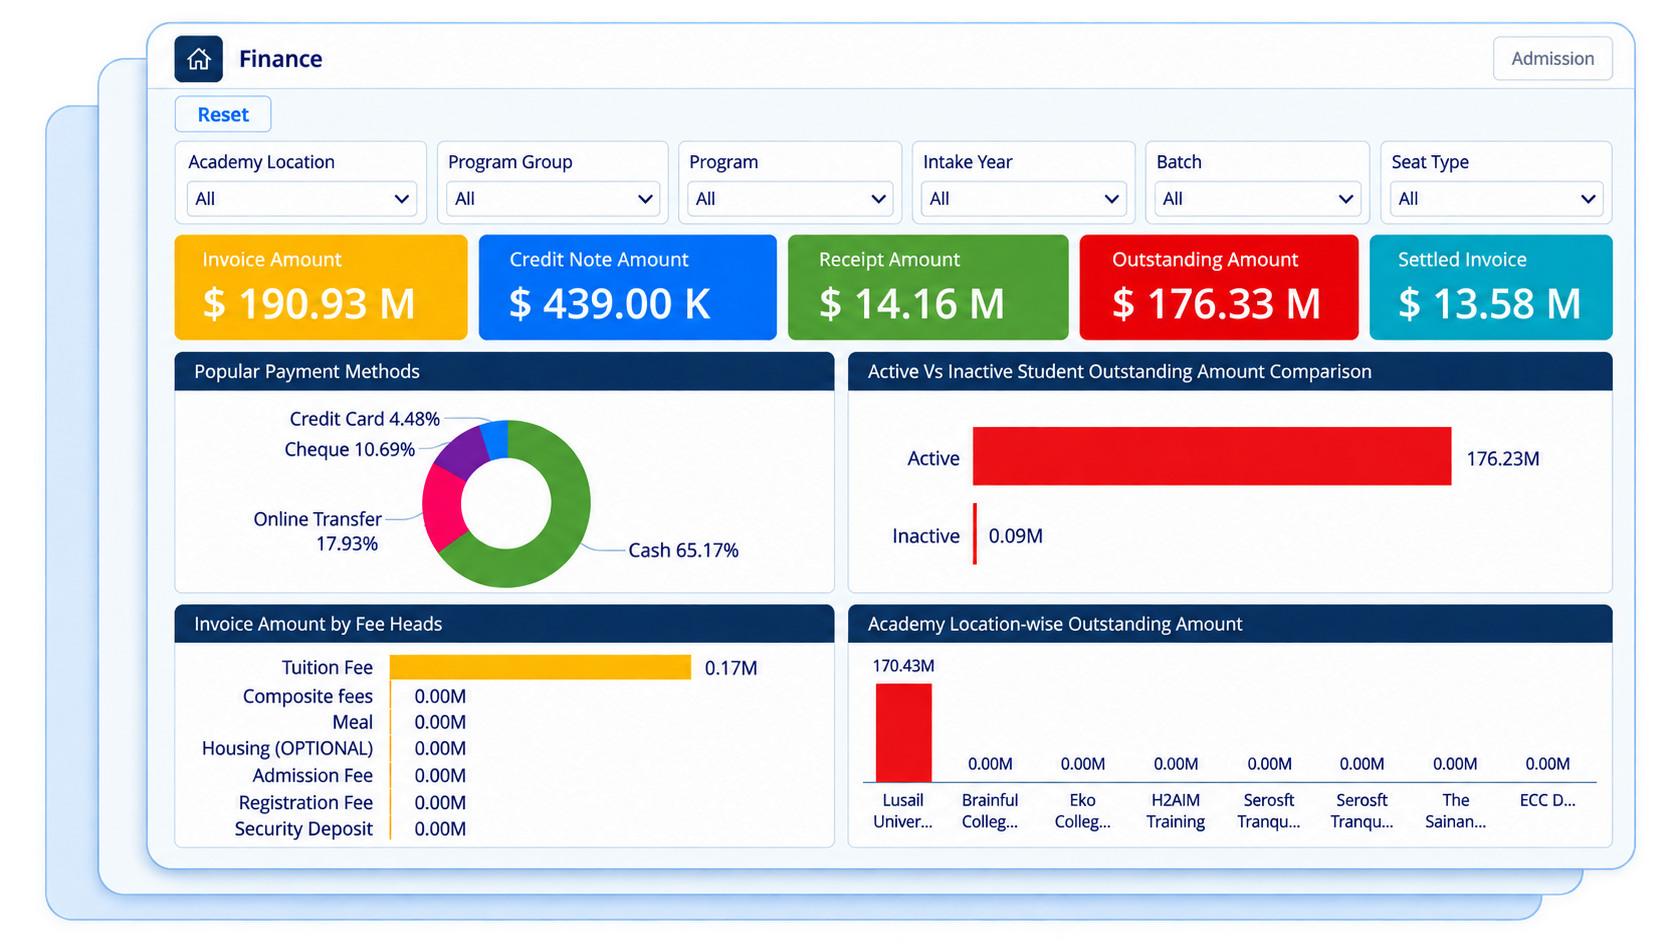Click the 'Credit Card 4.48%' label
Viewport: 1672px width, 941px height.
[364, 419]
